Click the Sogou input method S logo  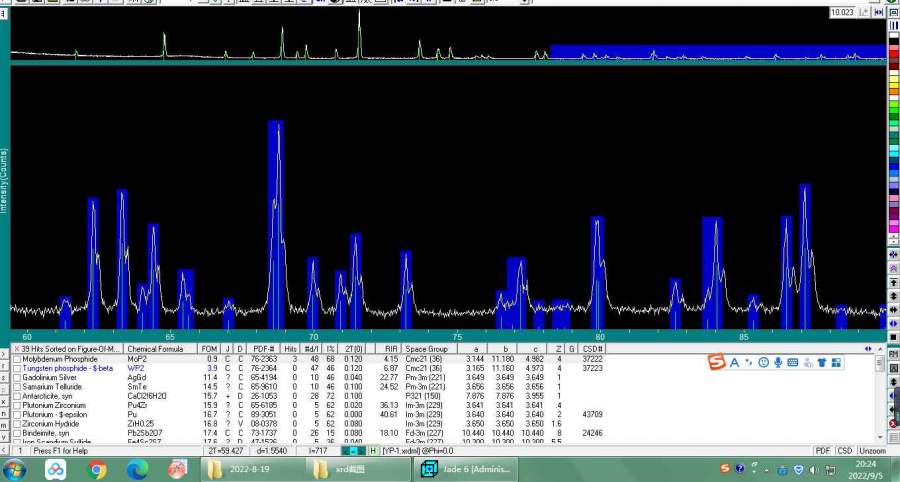716,361
